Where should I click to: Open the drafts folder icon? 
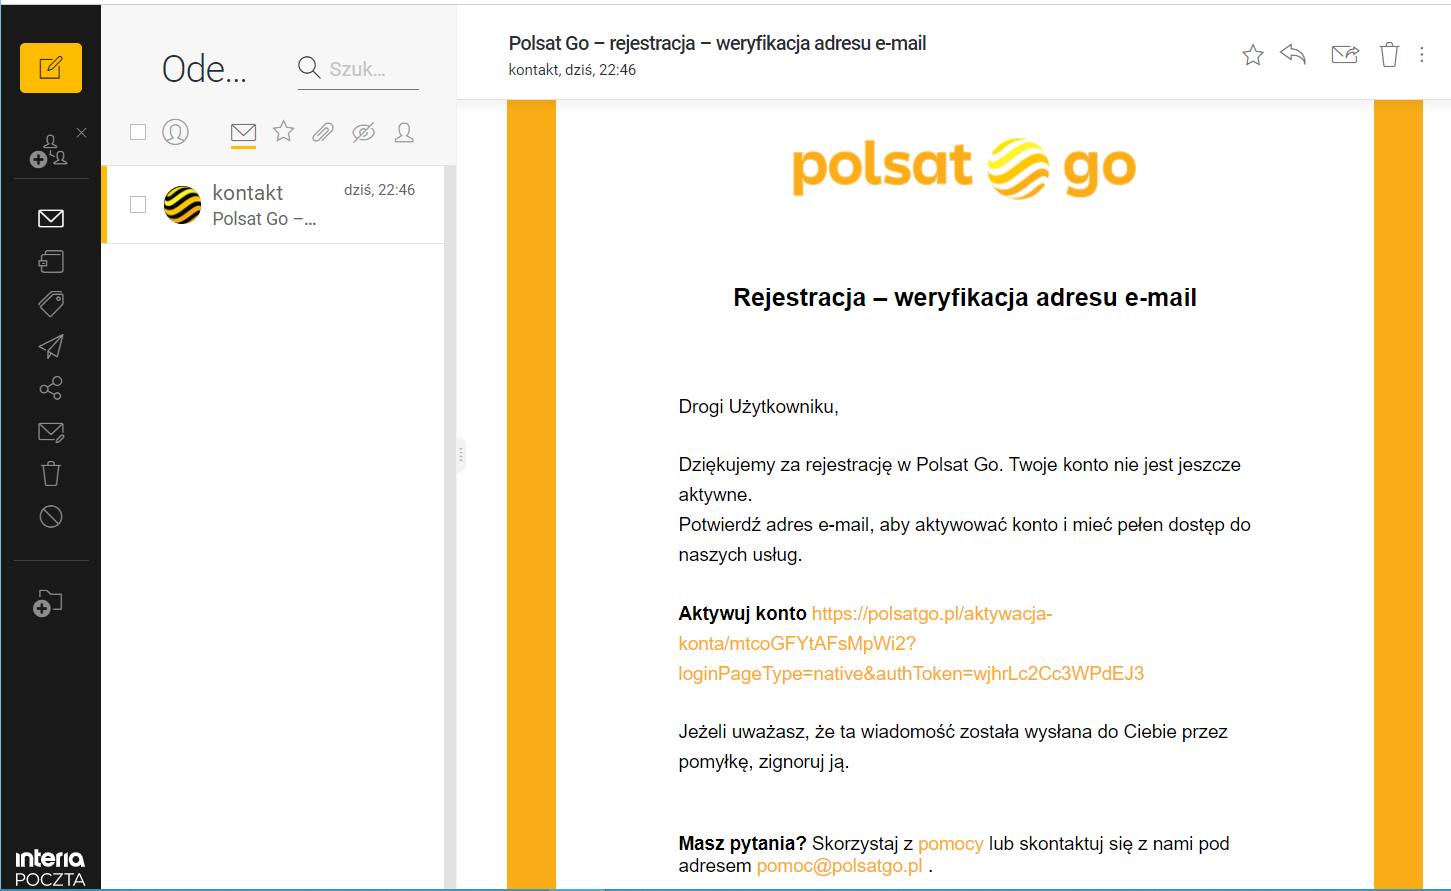coord(51,261)
